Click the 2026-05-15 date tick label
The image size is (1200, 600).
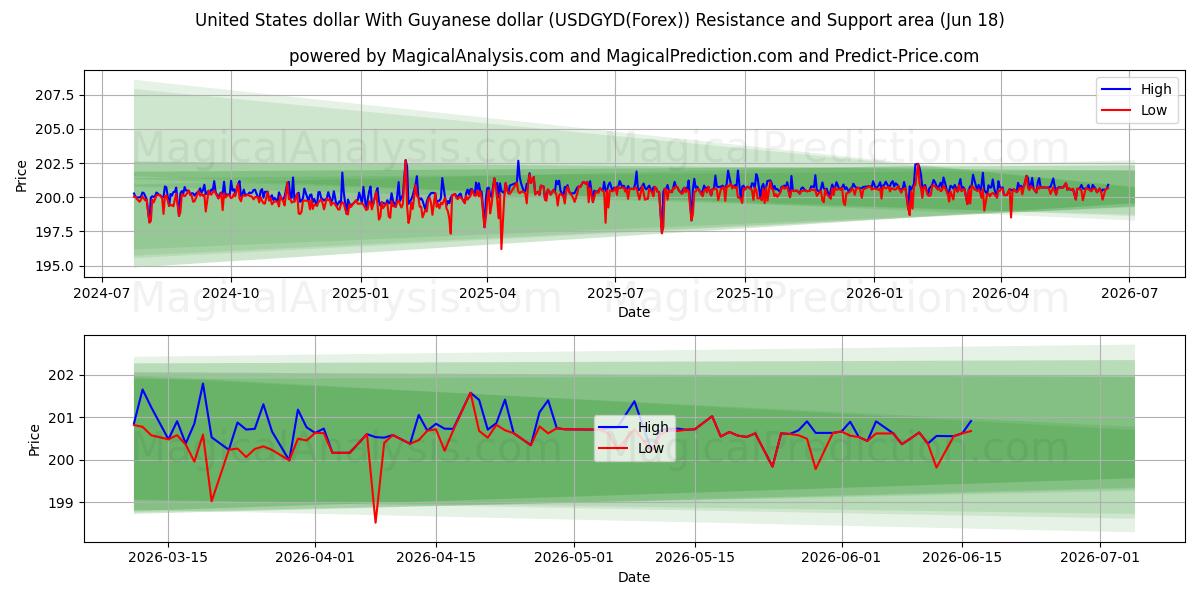pyautogui.click(x=695, y=558)
